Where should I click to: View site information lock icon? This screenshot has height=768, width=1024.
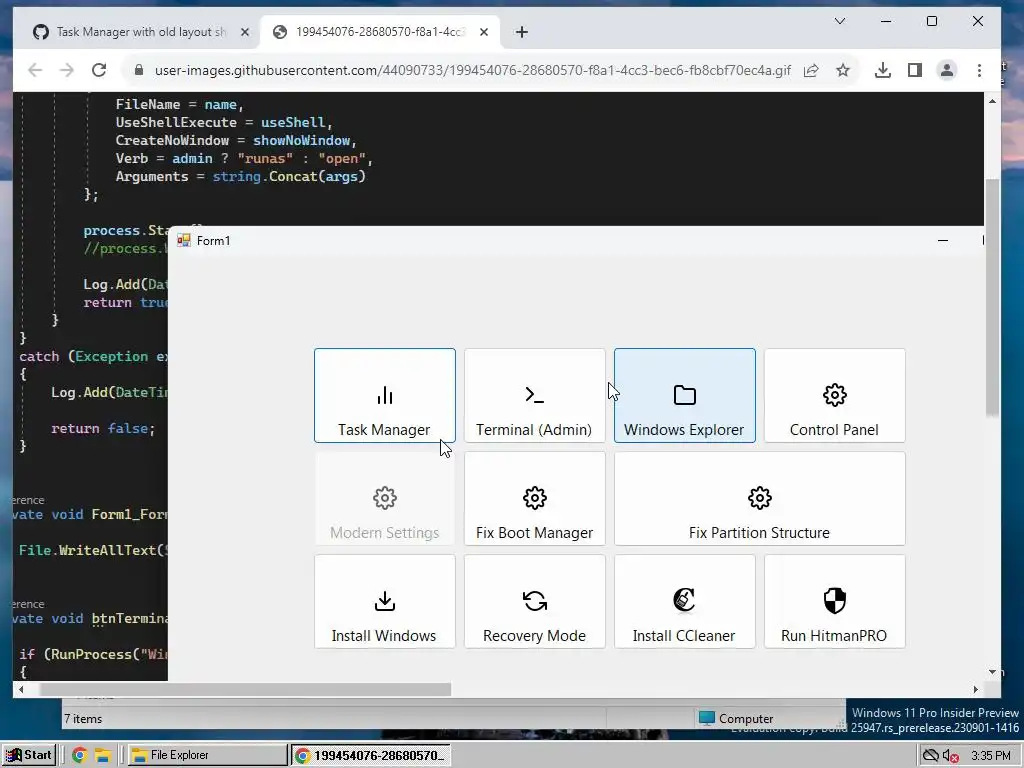tap(138, 70)
